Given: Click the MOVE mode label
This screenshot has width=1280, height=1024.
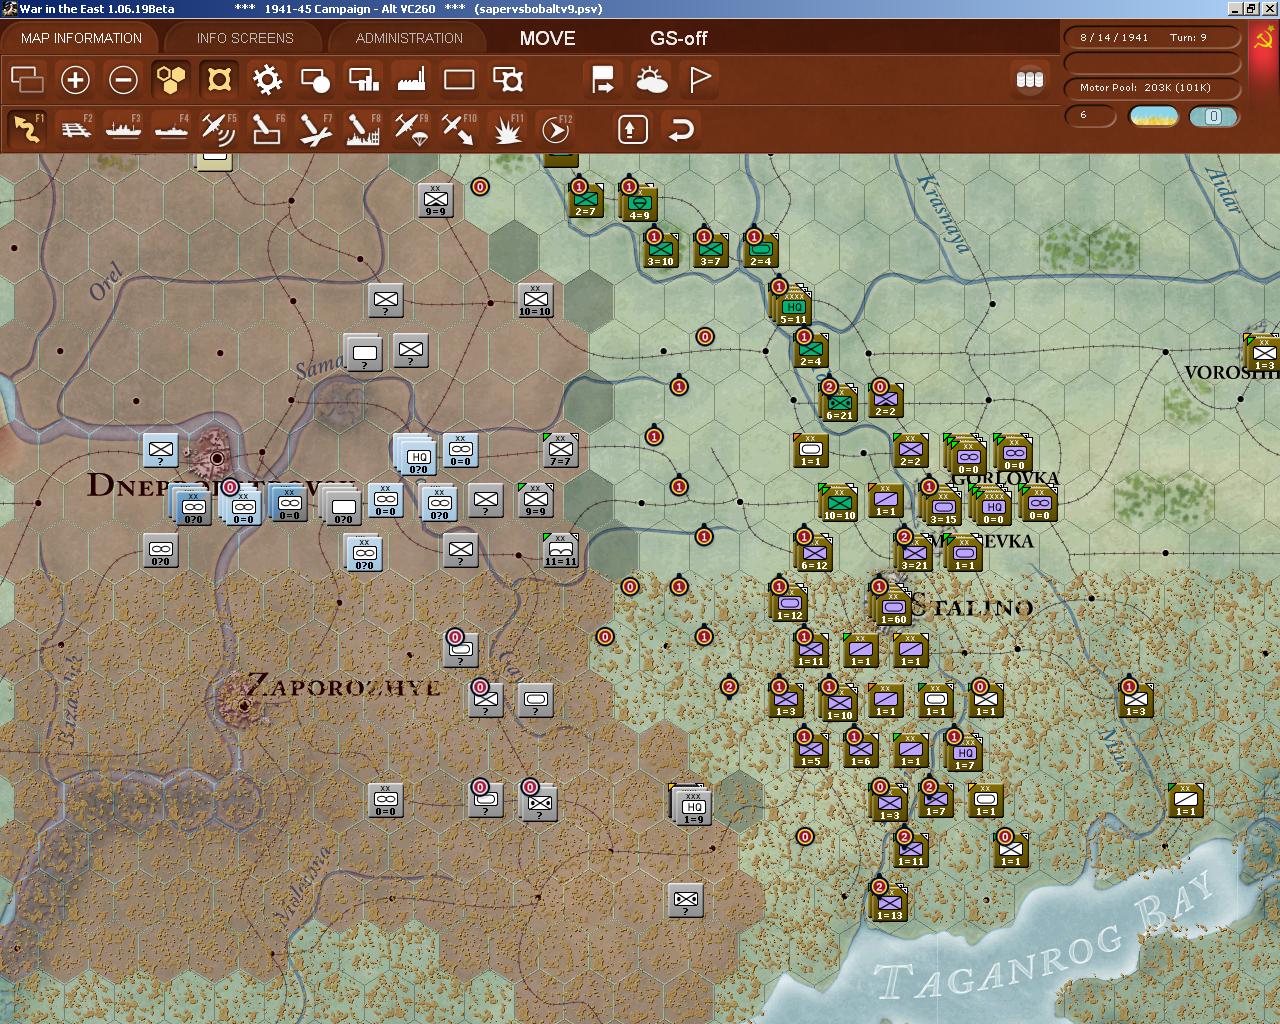Looking at the screenshot, I should point(547,38).
